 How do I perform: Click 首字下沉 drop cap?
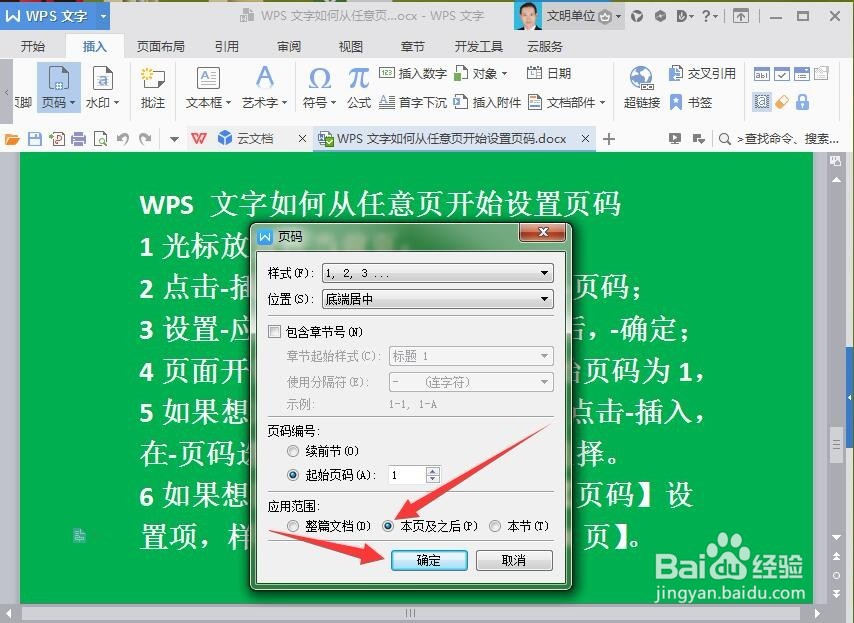[413, 102]
